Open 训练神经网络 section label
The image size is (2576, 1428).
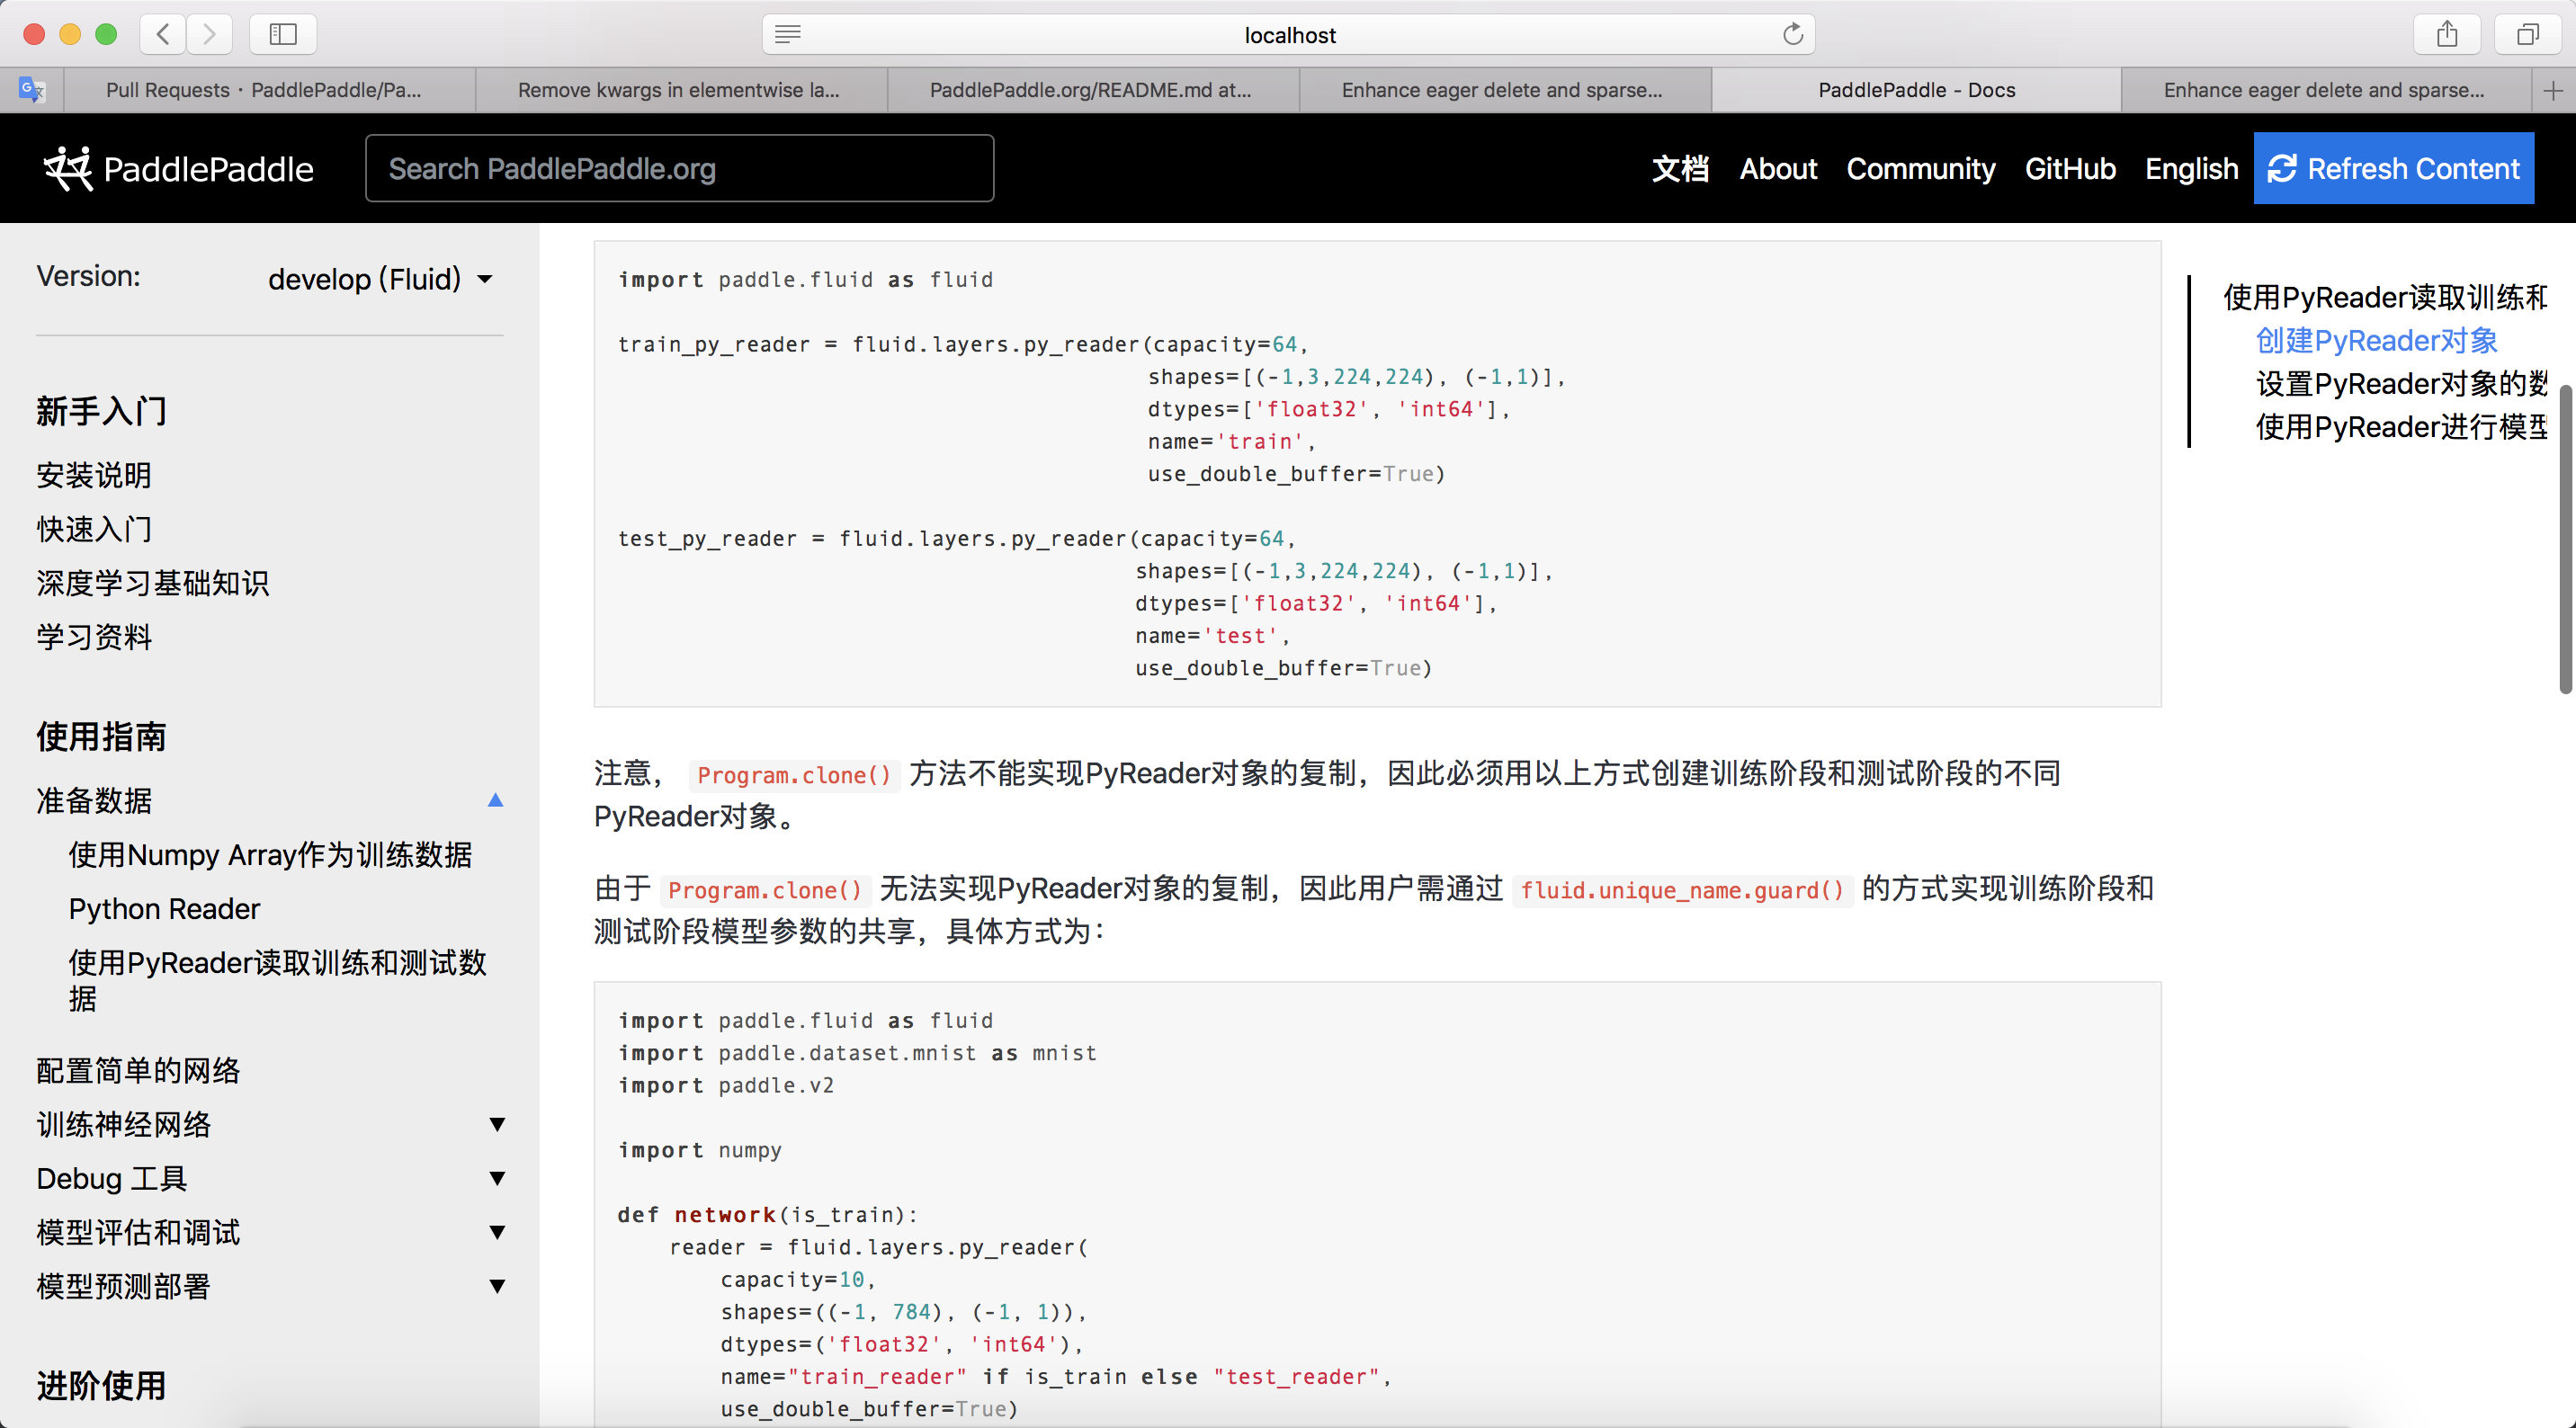(x=124, y=1125)
